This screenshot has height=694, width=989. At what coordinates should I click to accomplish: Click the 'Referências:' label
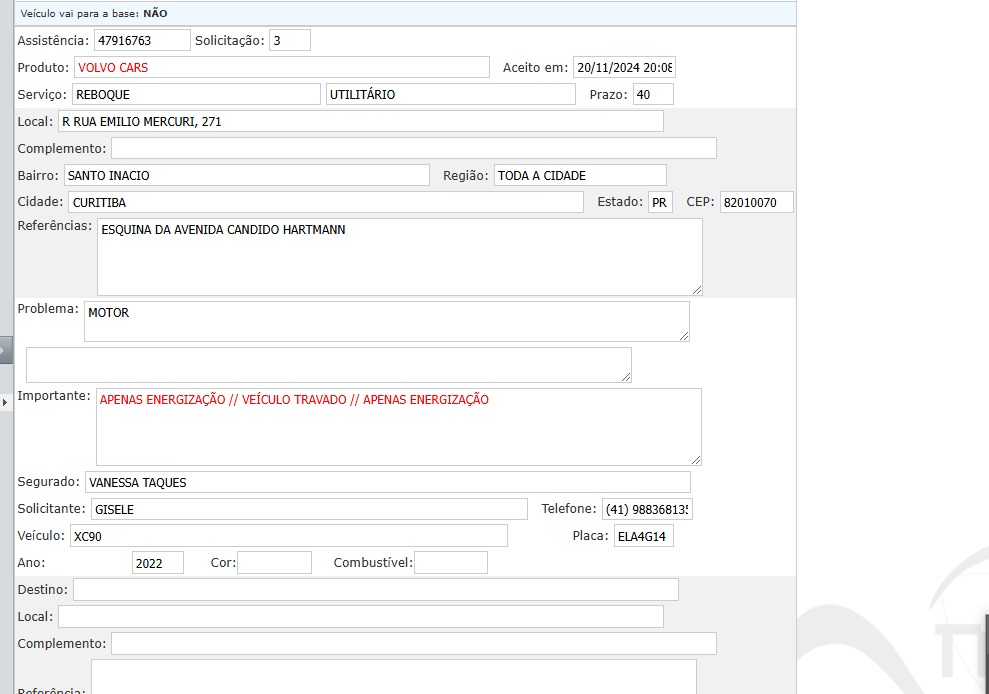[54, 225]
